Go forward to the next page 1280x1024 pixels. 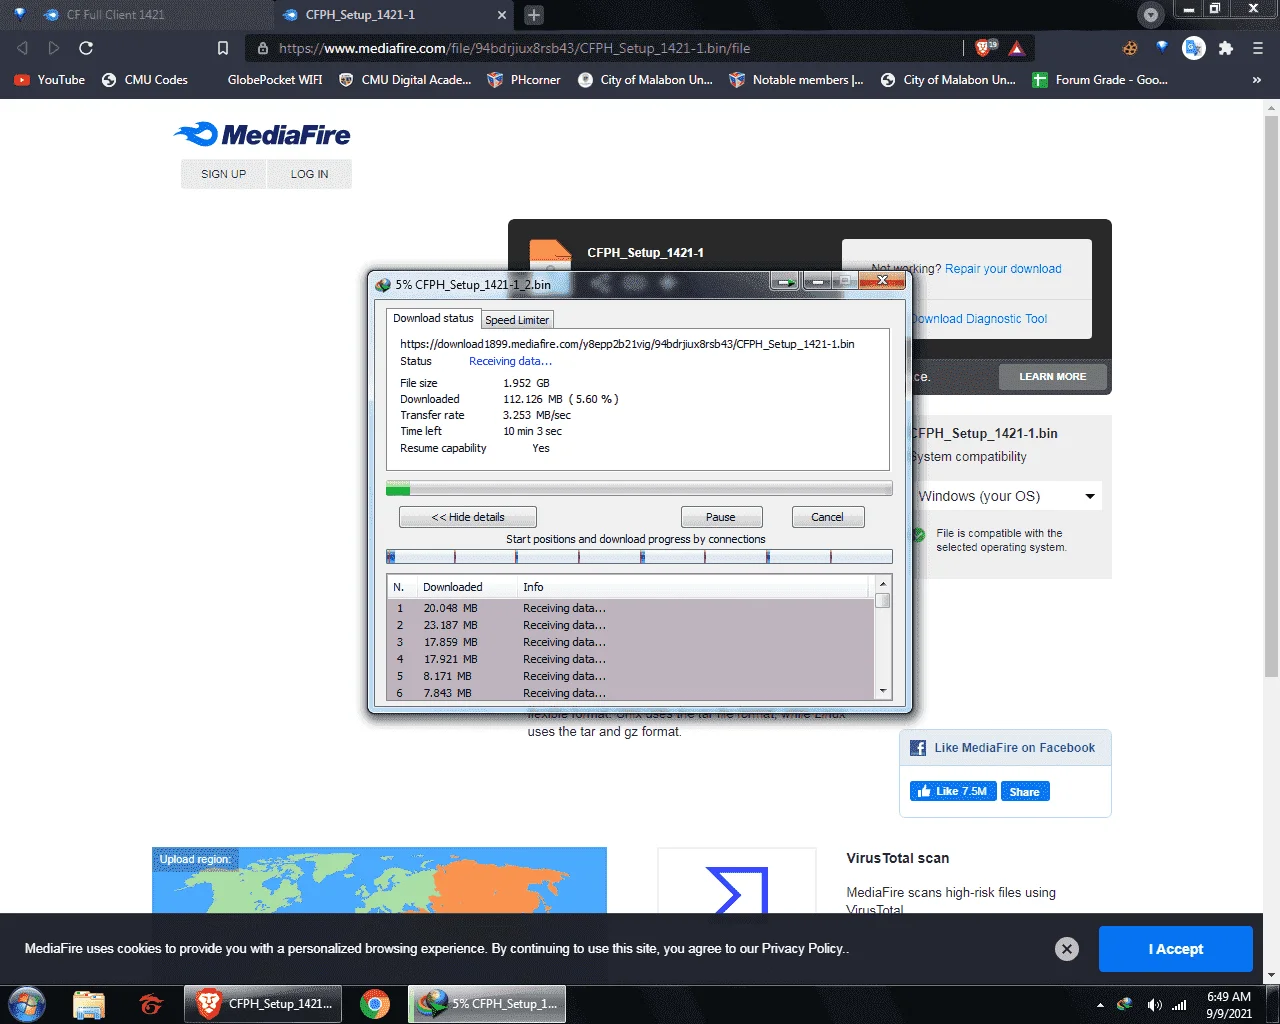click(x=54, y=48)
